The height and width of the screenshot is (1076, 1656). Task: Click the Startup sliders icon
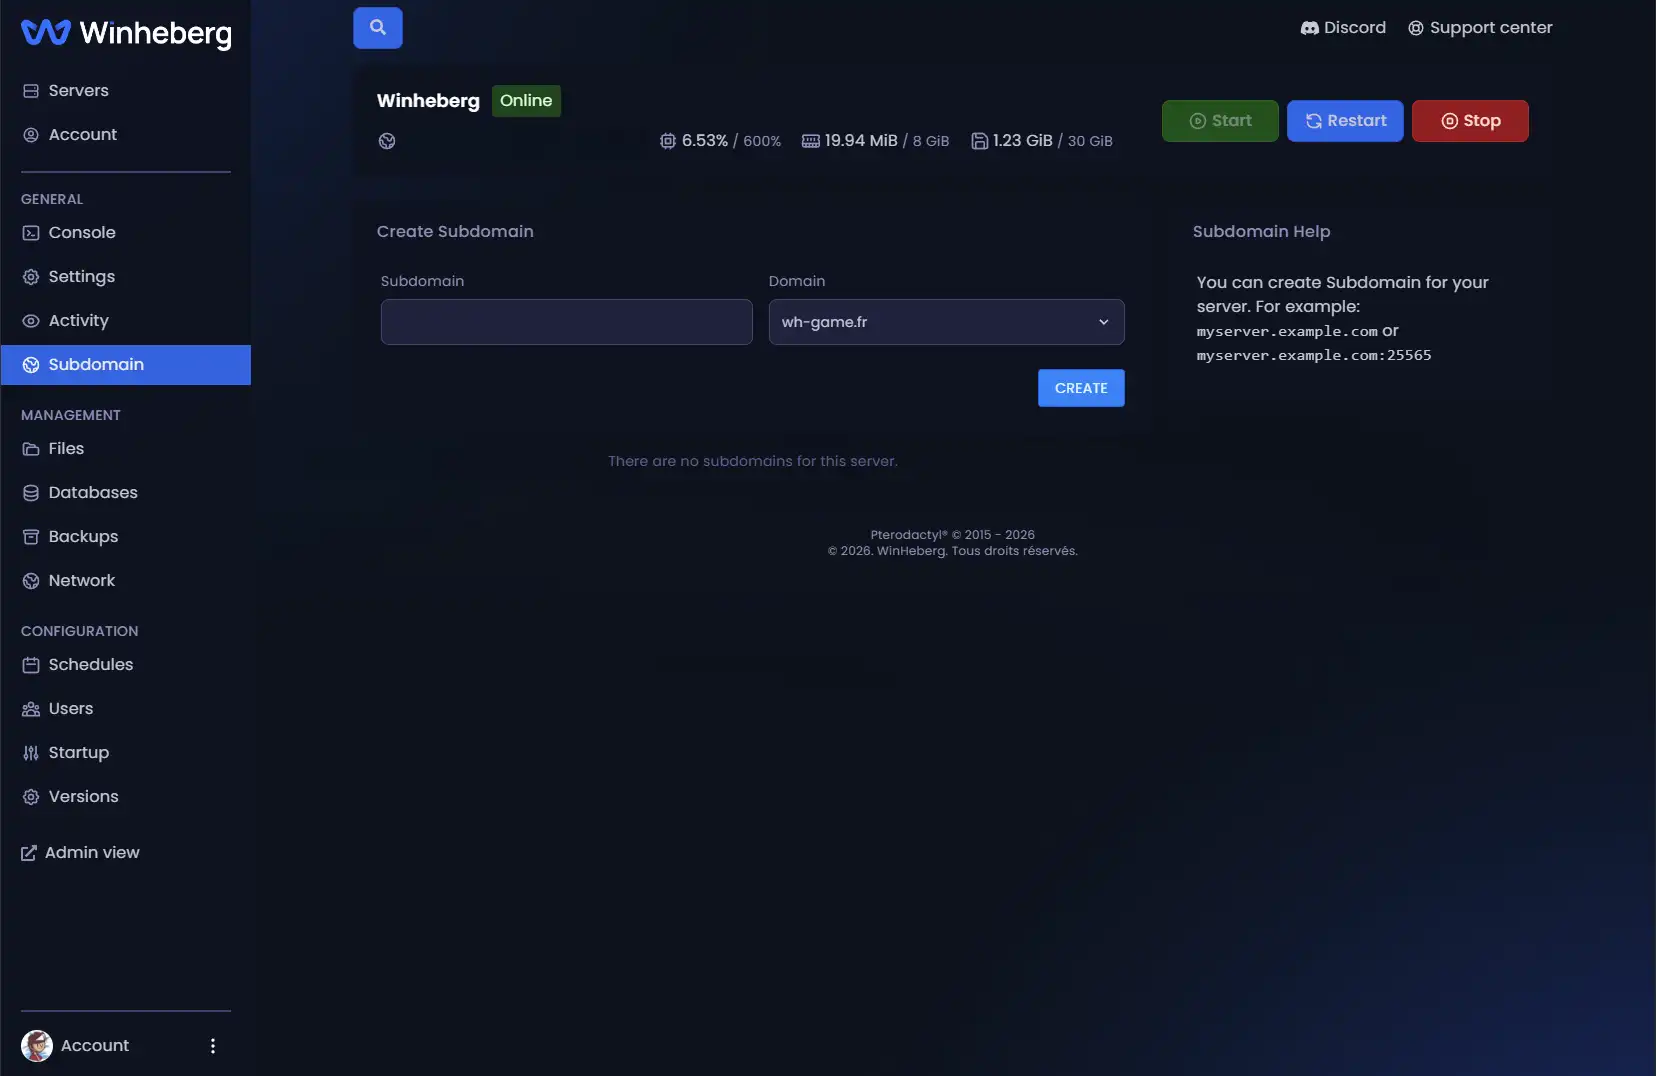point(31,753)
